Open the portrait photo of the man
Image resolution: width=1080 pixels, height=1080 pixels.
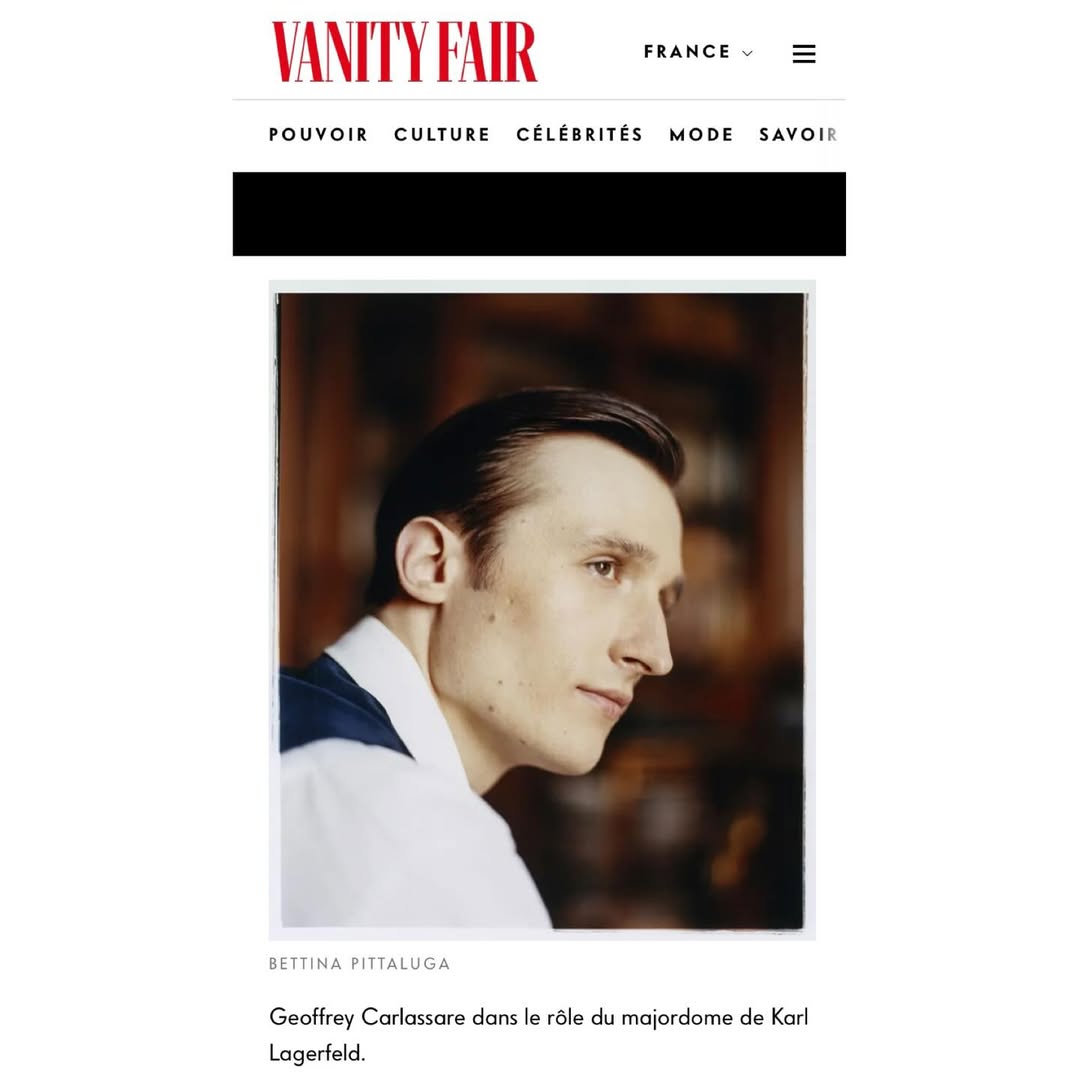542,610
